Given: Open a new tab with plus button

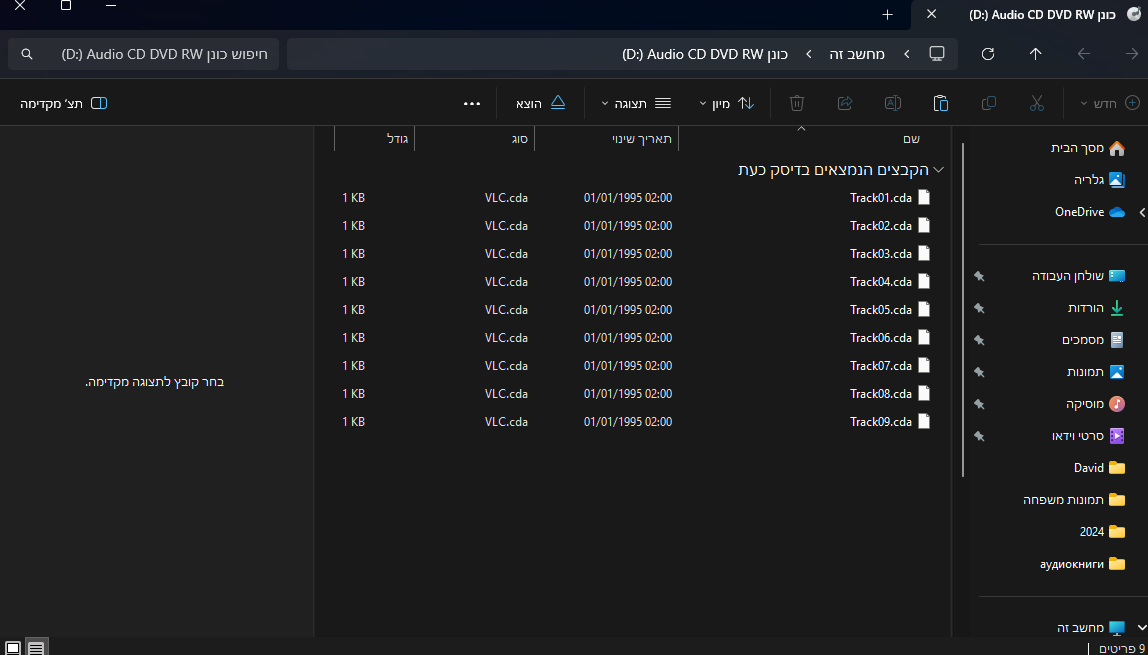Looking at the screenshot, I should (887, 14).
